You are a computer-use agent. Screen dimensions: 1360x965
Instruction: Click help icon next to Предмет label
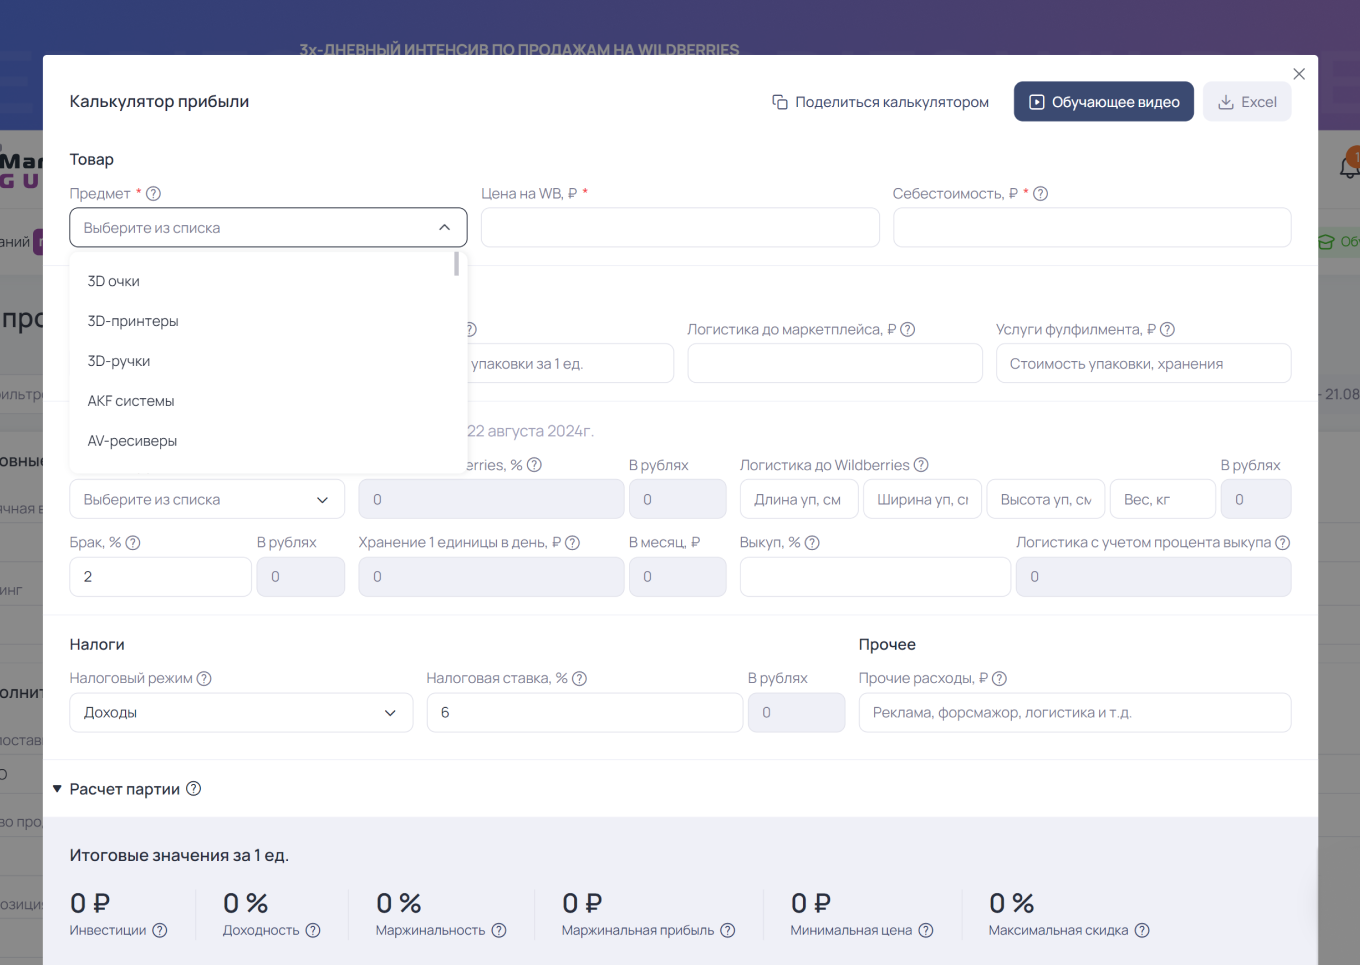153,194
